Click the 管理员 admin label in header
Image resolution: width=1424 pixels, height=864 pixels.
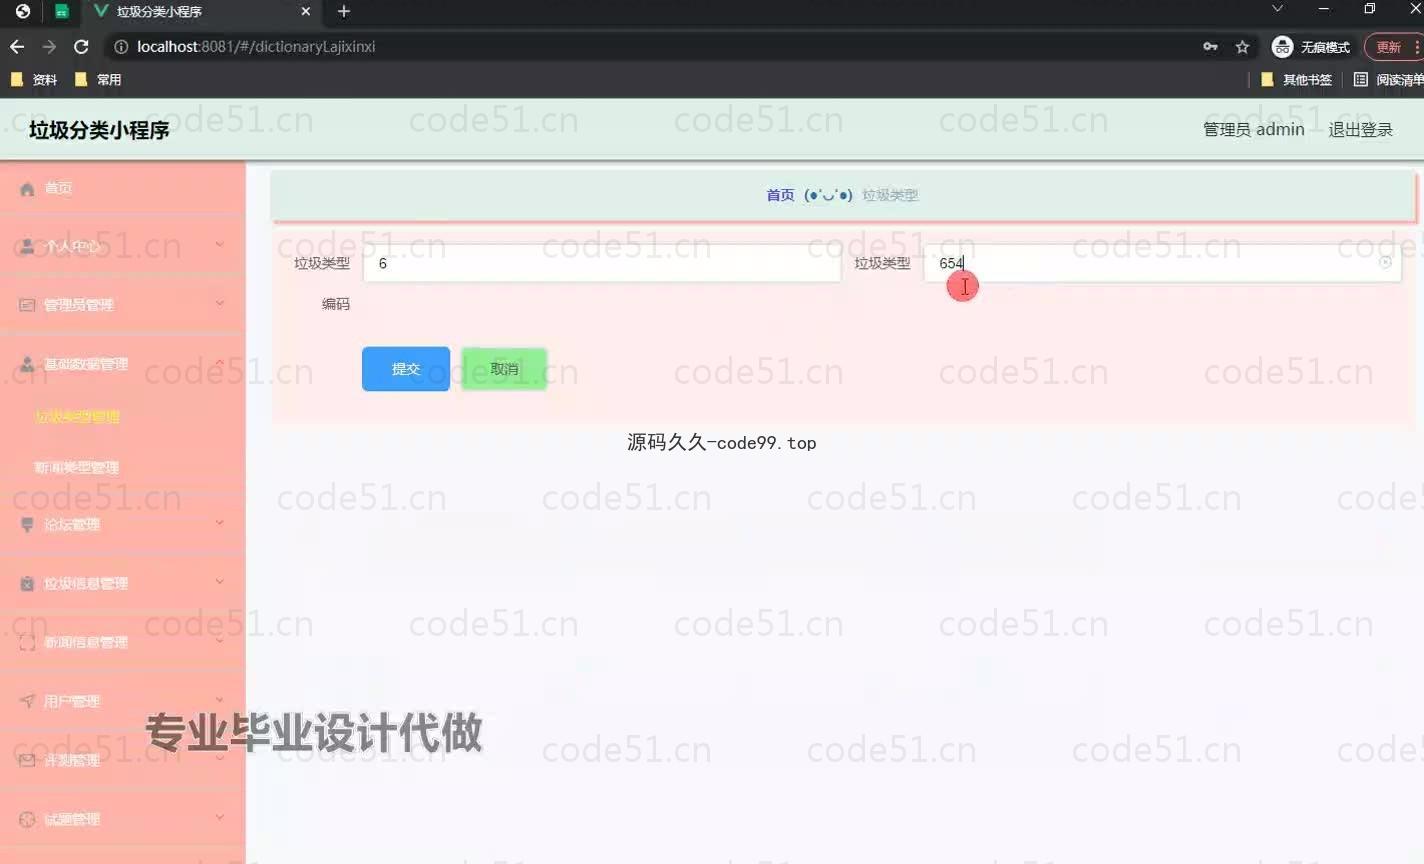1253,130
